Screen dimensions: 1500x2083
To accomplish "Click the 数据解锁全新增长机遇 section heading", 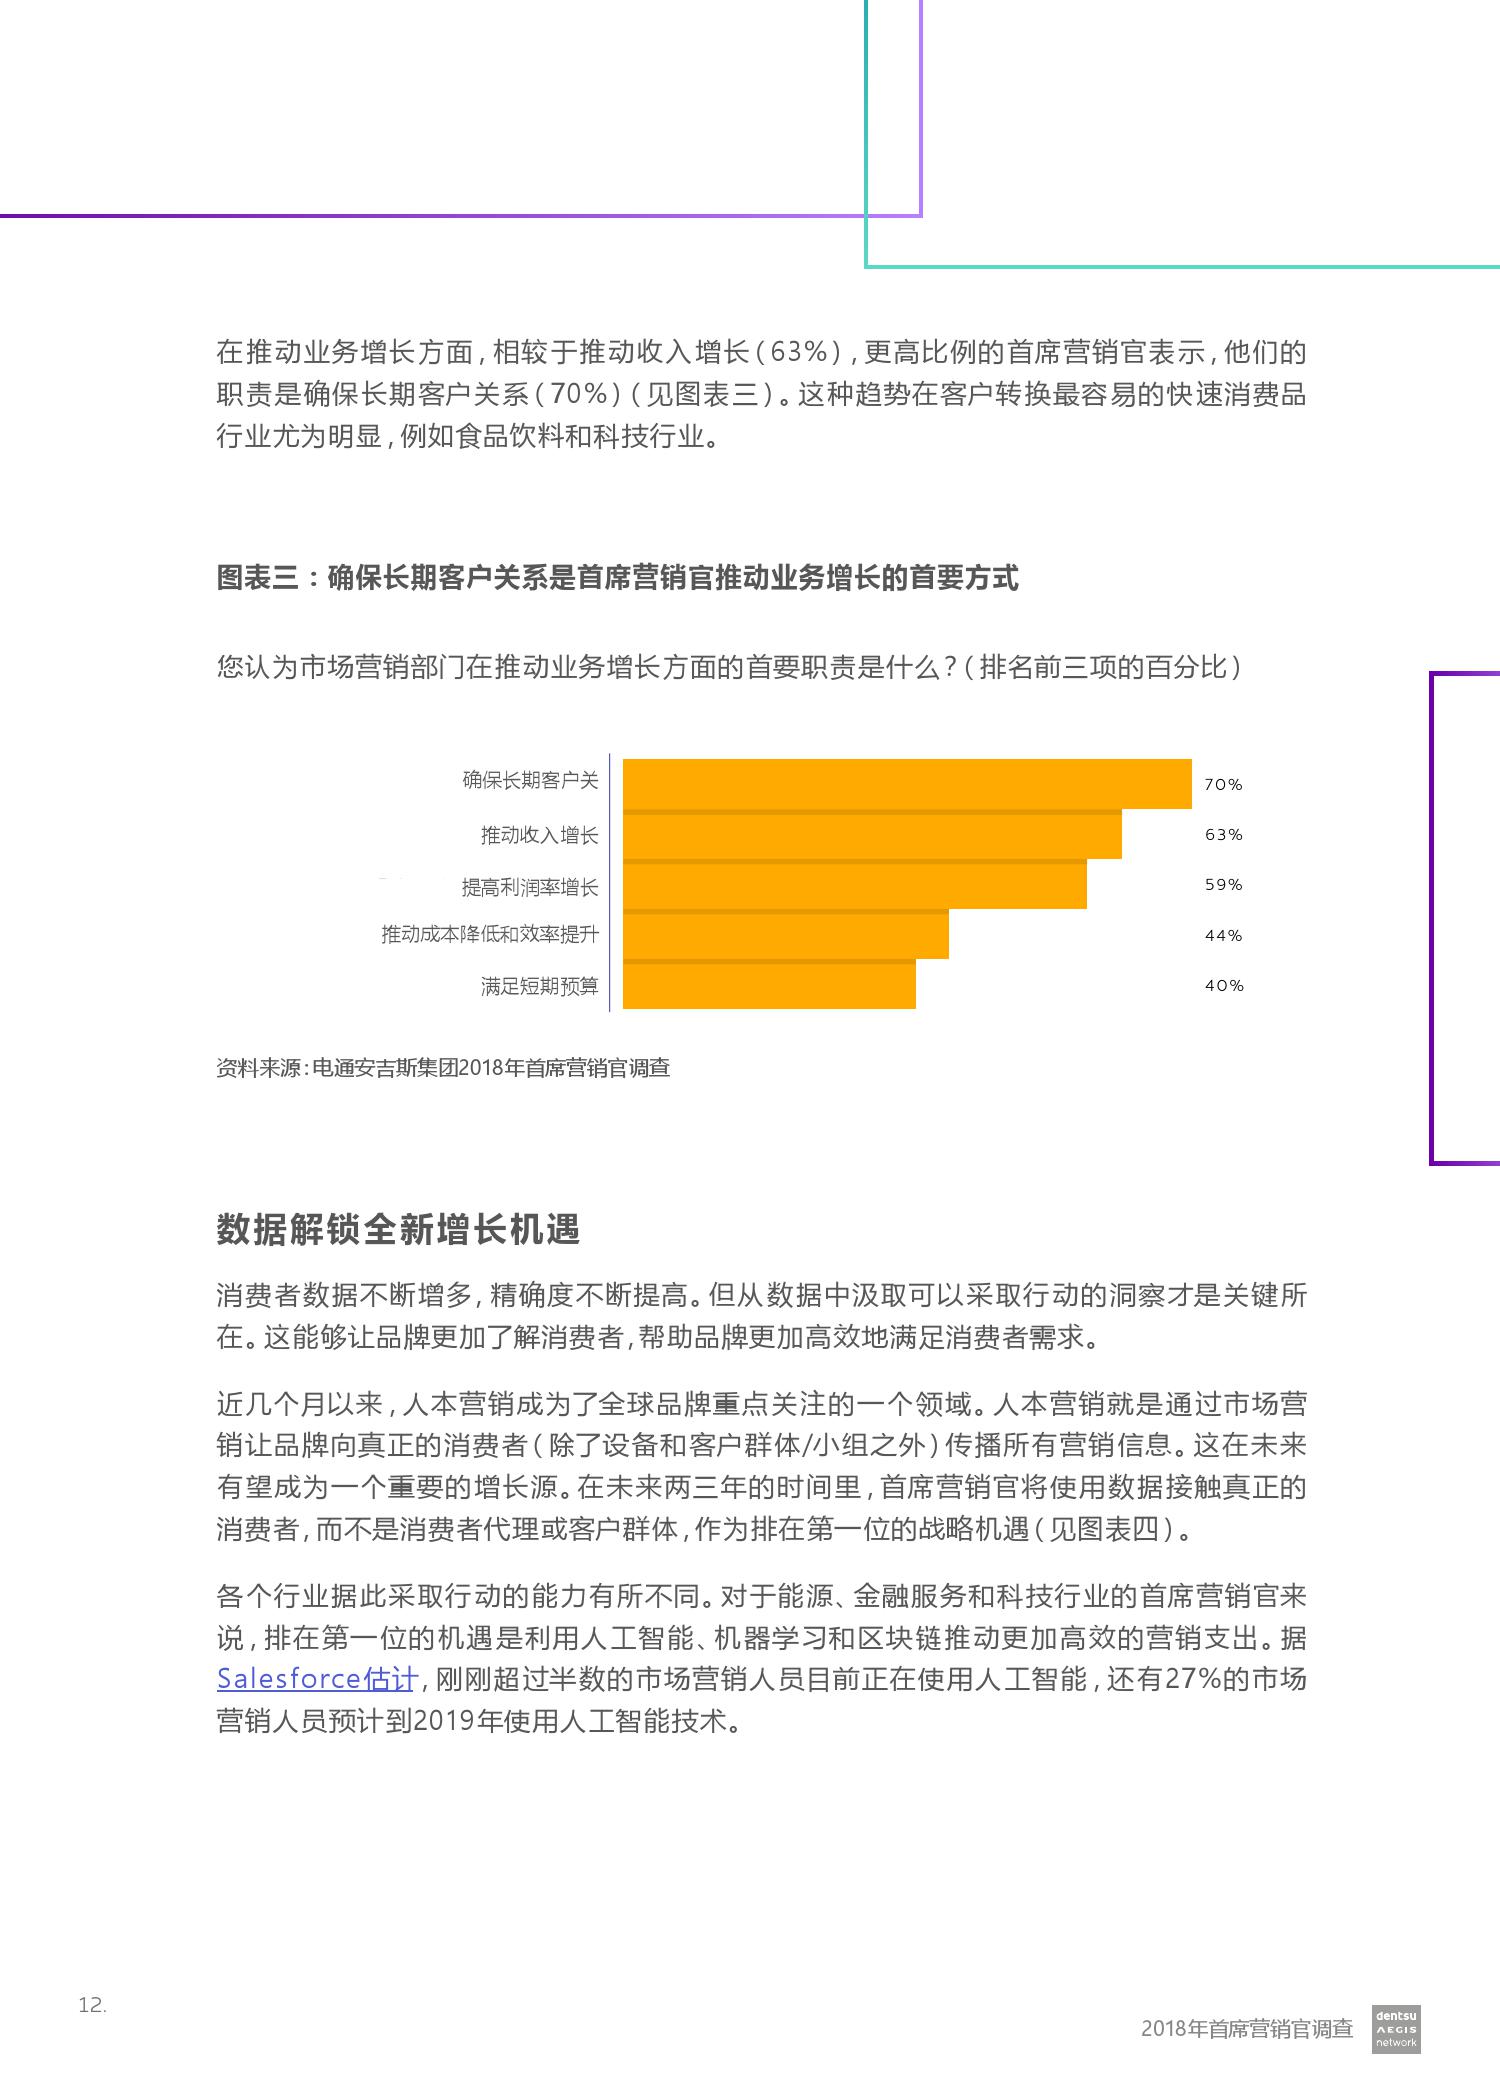I will (398, 1230).
